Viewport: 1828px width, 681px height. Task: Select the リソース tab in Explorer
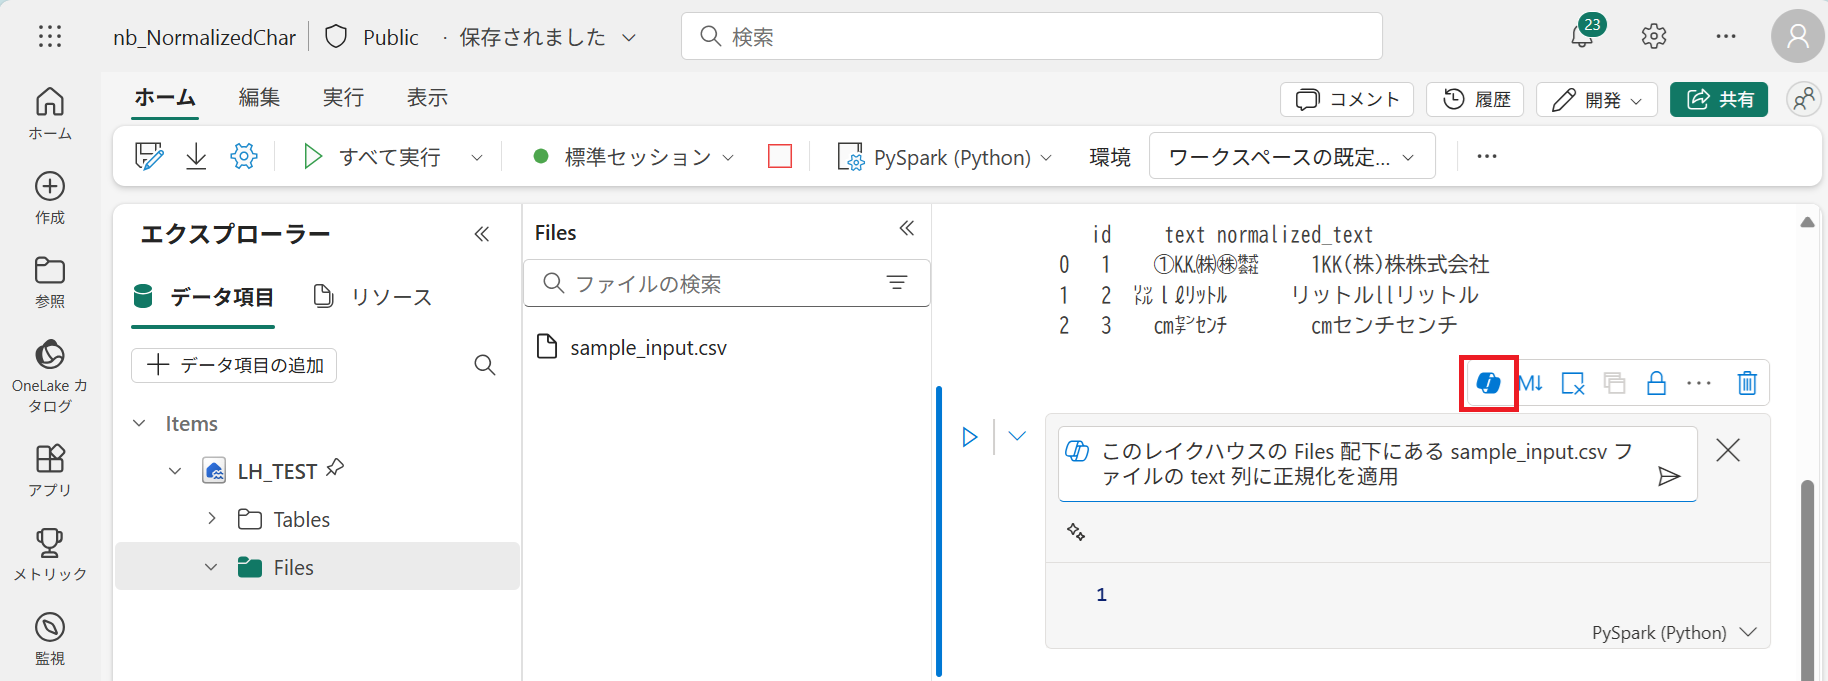pos(373,297)
